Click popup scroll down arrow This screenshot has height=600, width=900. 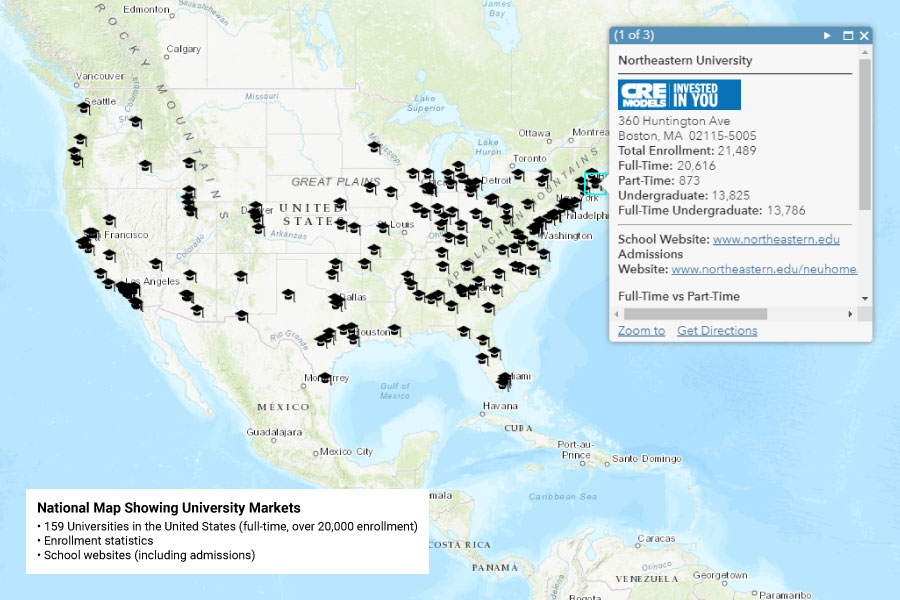pyautogui.click(x=864, y=299)
